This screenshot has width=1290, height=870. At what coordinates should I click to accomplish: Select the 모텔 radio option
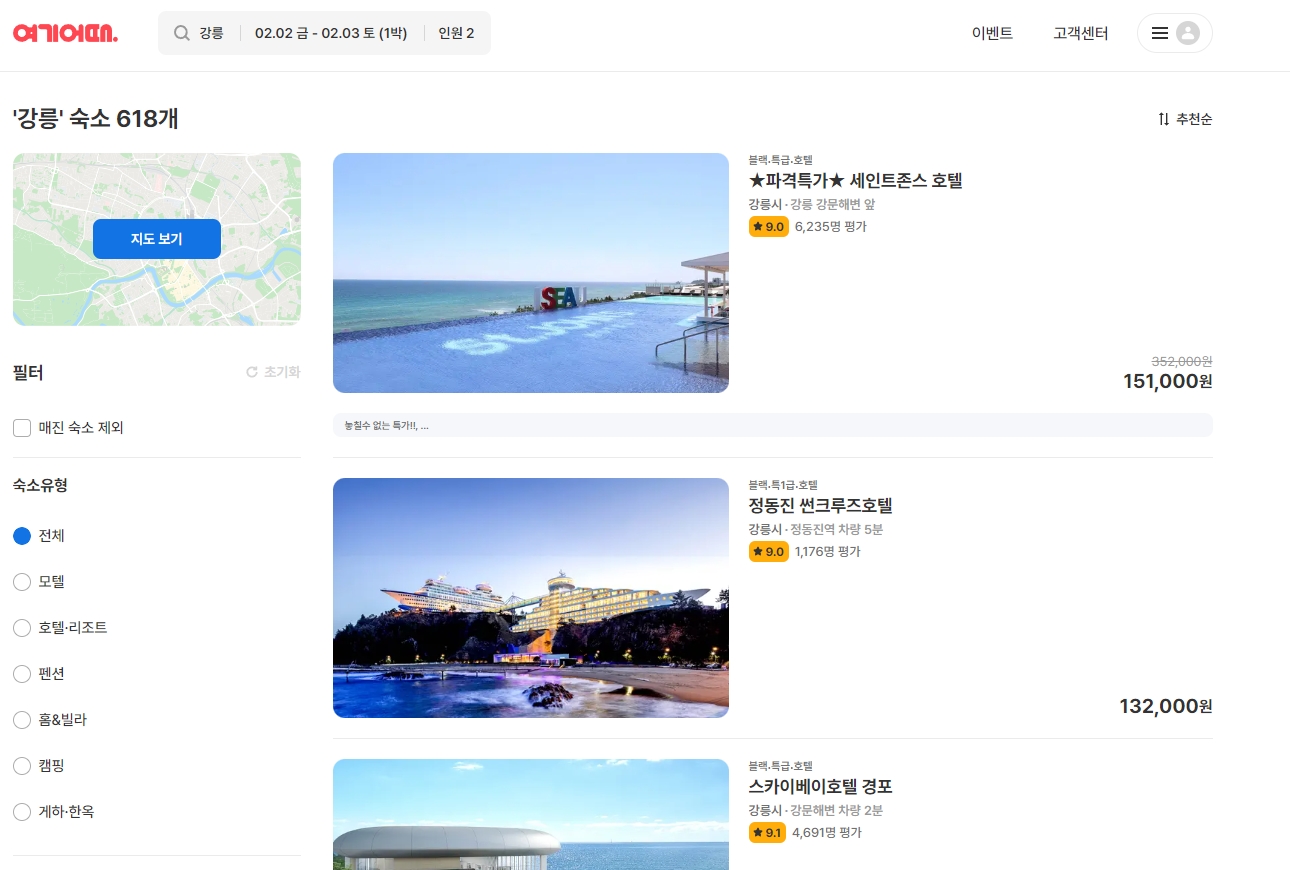tap(22, 582)
